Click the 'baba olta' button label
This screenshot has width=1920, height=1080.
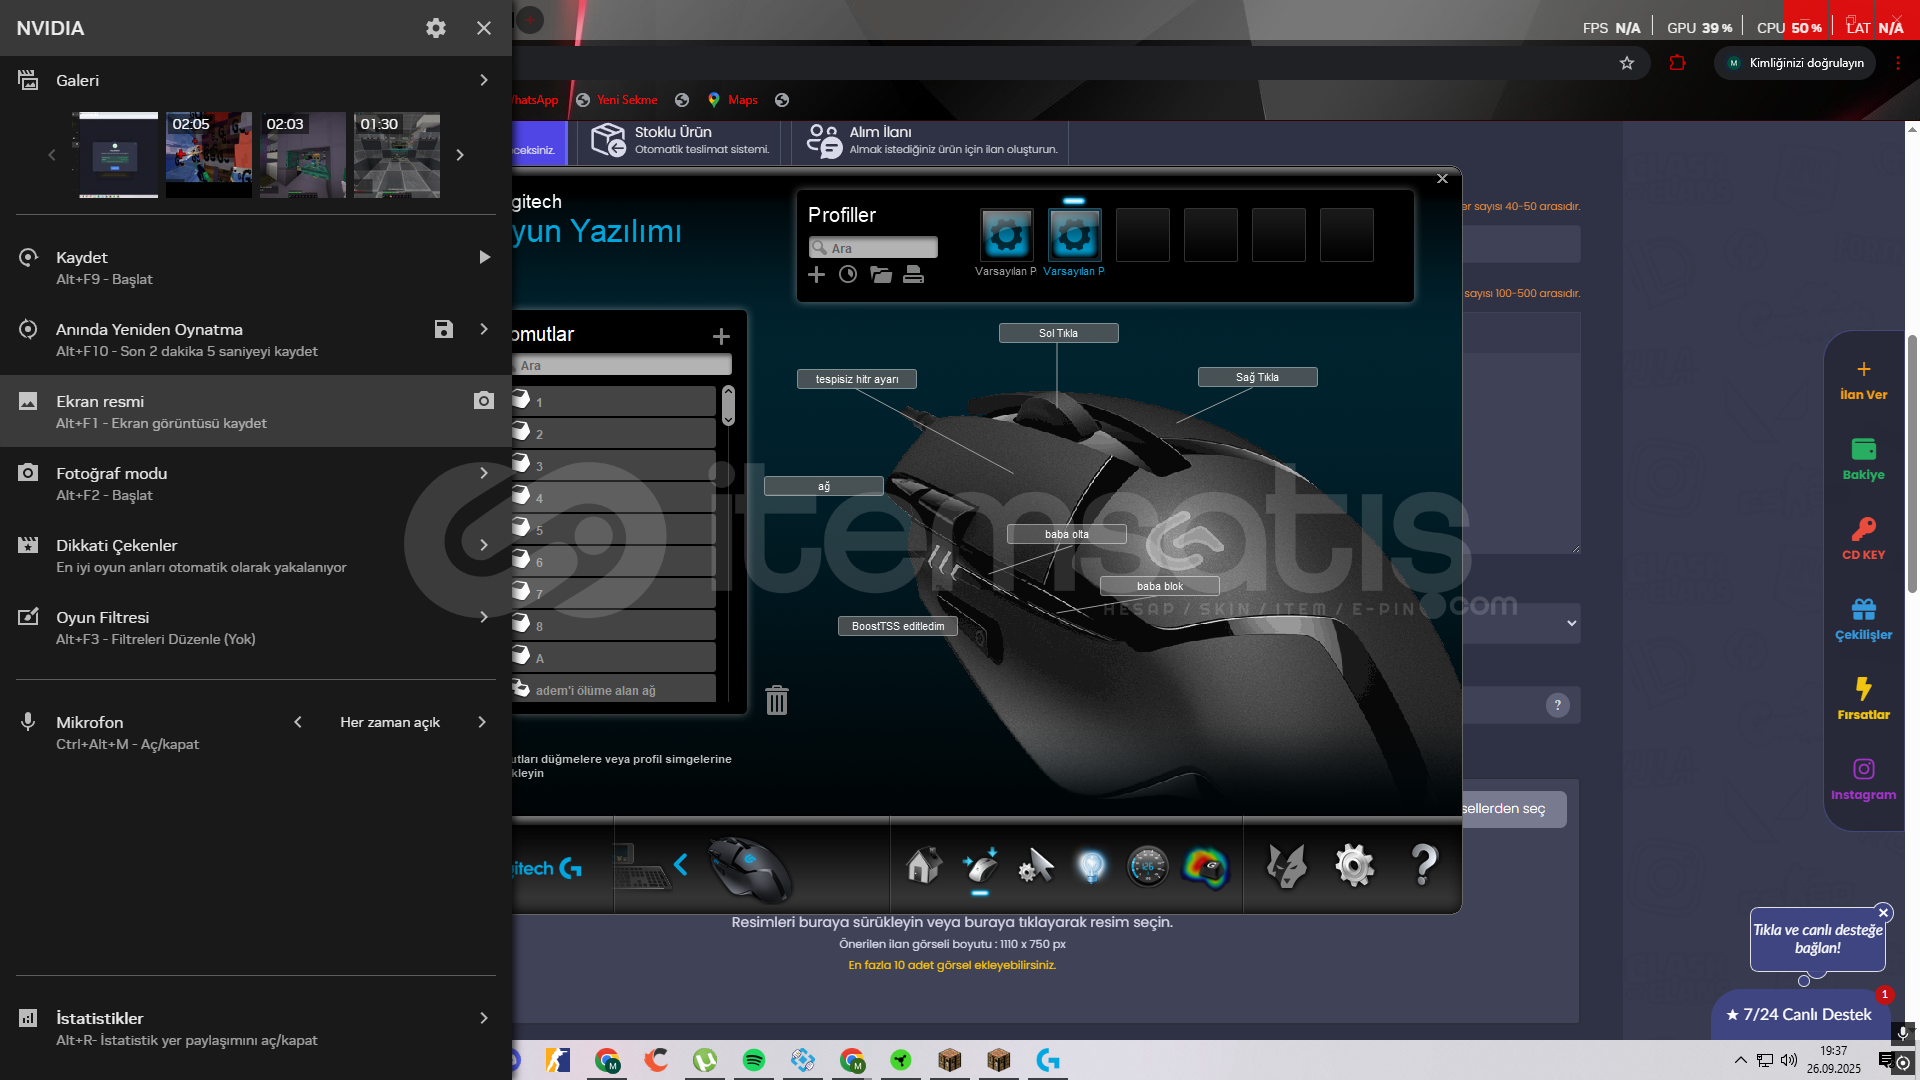(1067, 534)
